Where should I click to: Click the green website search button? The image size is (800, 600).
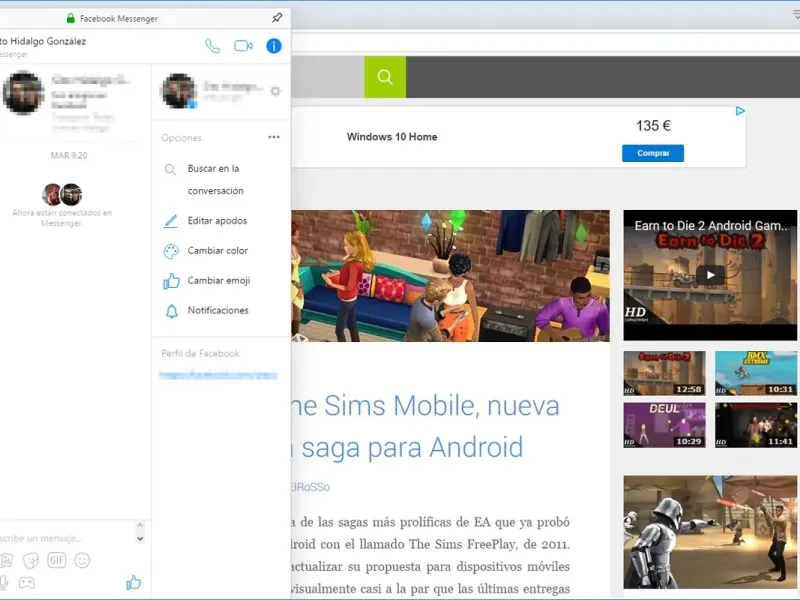tap(385, 77)
